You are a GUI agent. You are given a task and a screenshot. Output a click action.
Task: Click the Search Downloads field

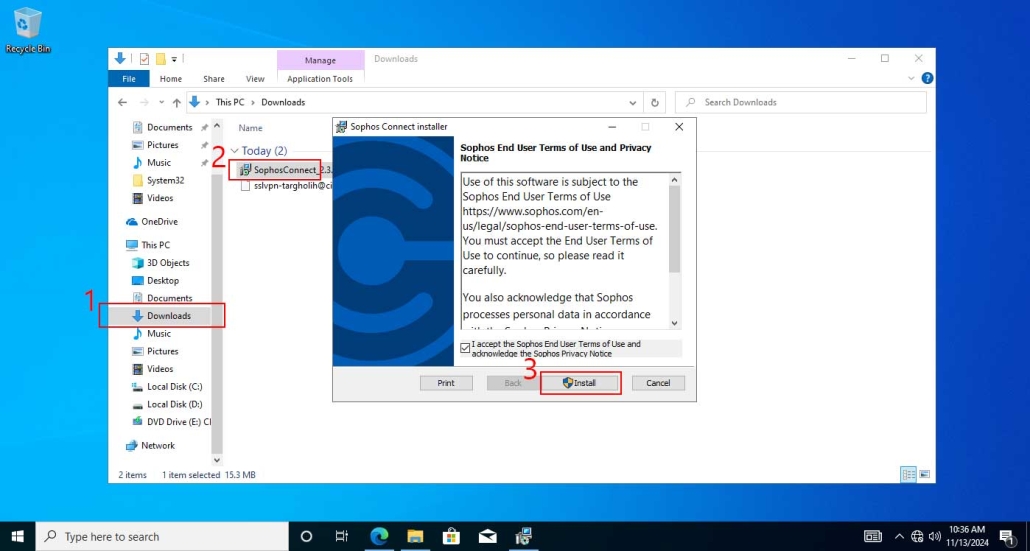pos(801,102)
